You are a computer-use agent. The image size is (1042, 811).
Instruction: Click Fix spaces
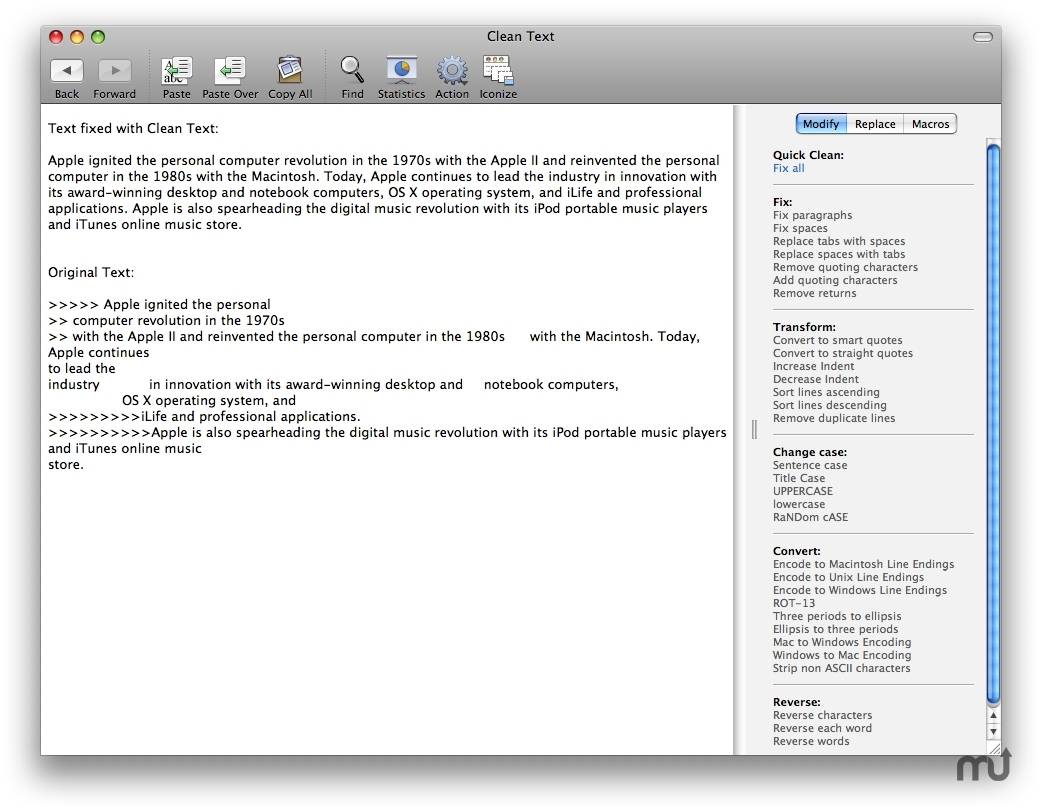coord(800,228)
